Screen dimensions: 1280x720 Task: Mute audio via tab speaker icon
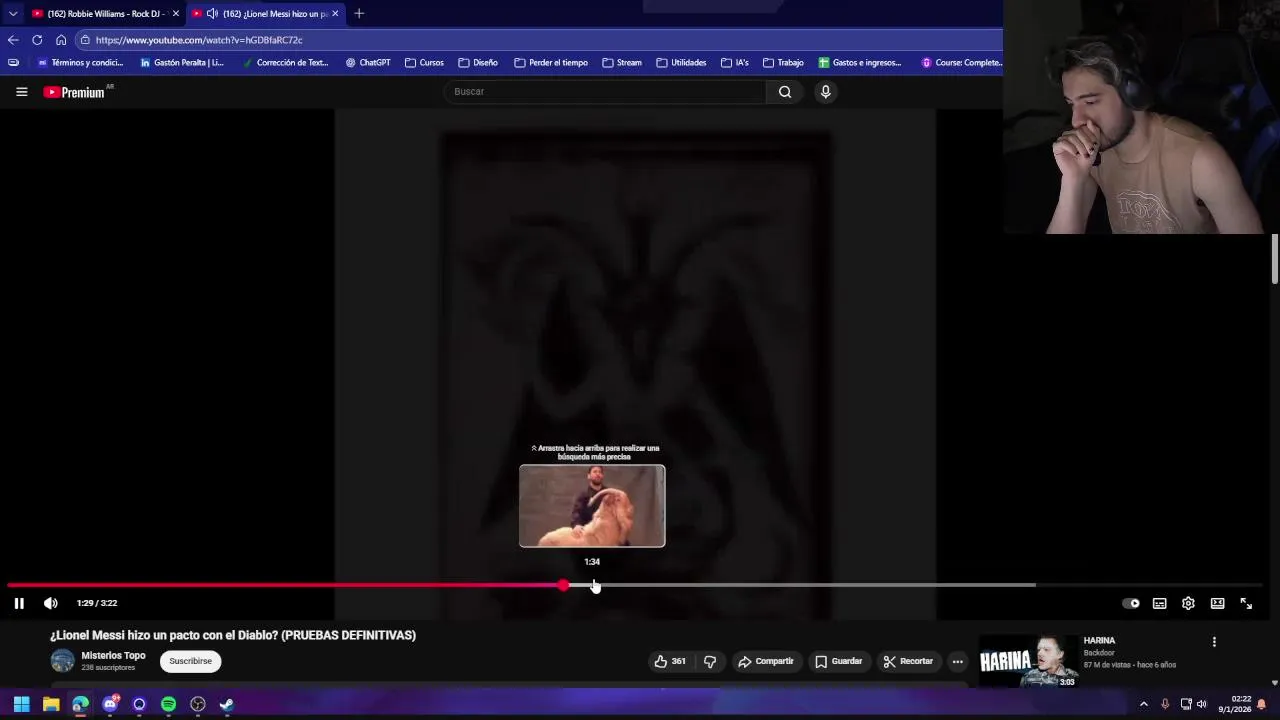tap(212, 13)
